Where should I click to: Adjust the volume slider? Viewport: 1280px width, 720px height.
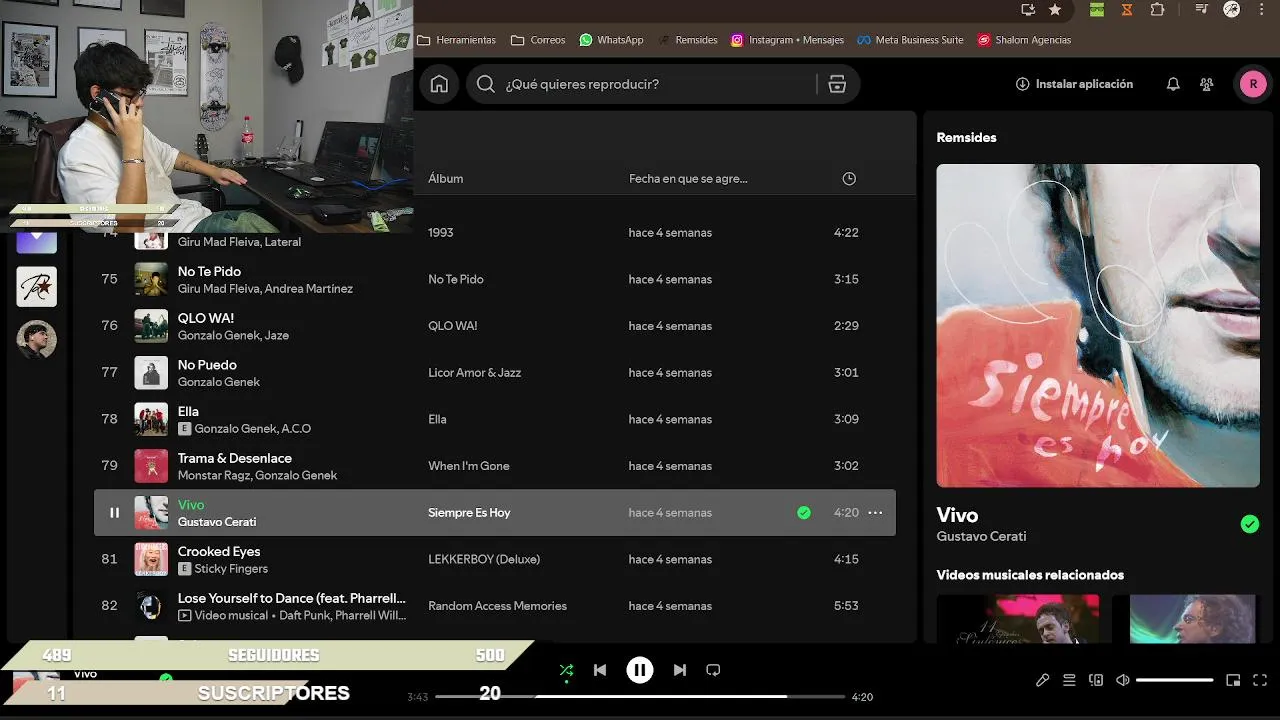coord(1175,680)
